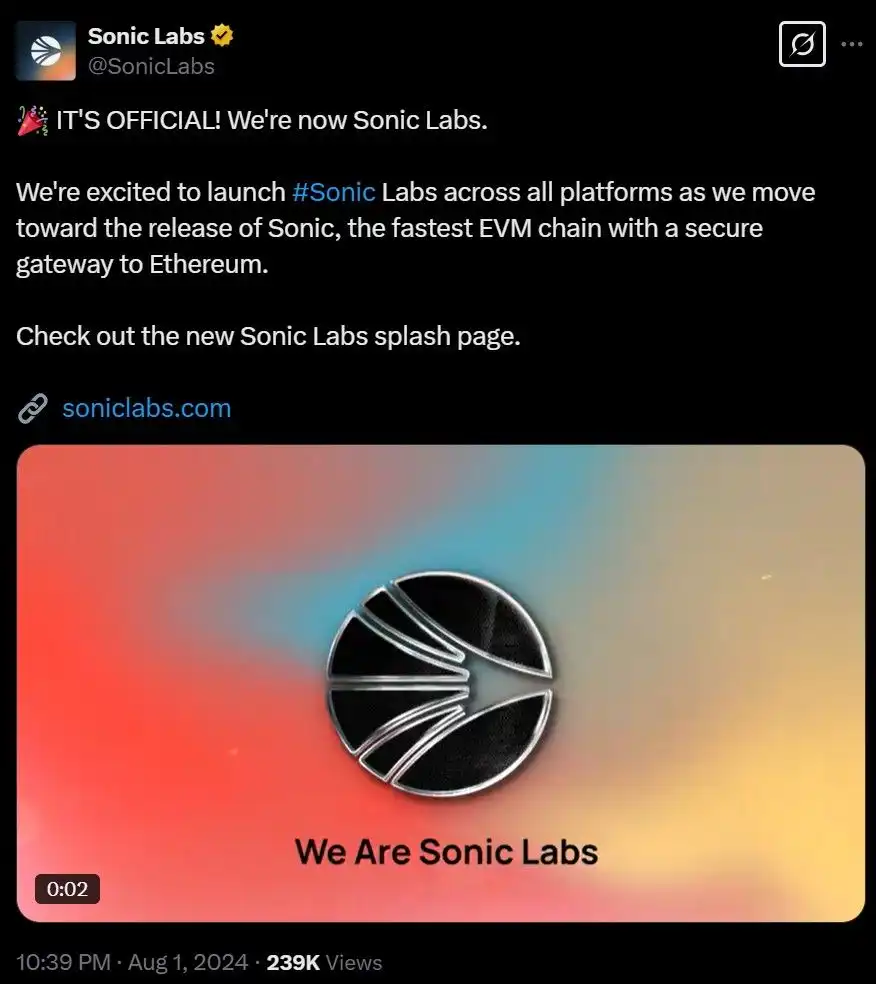This screenshot has height=984, width=876.
Task: Click the We Are Sonic Labs caption text
Action: [x=445, y=853]
